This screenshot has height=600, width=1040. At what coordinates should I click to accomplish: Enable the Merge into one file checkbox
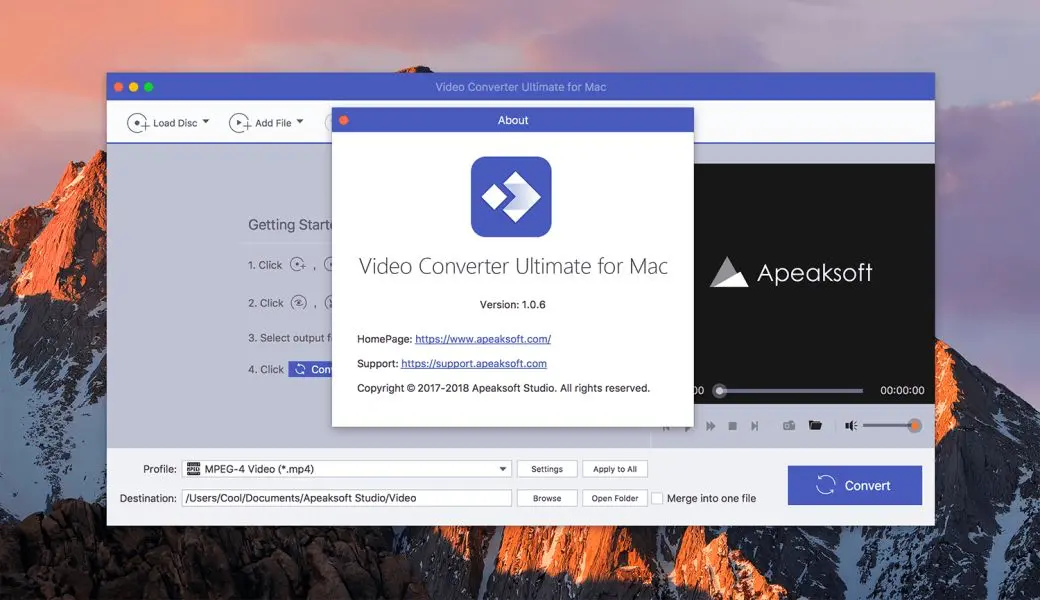click(657, 498)
